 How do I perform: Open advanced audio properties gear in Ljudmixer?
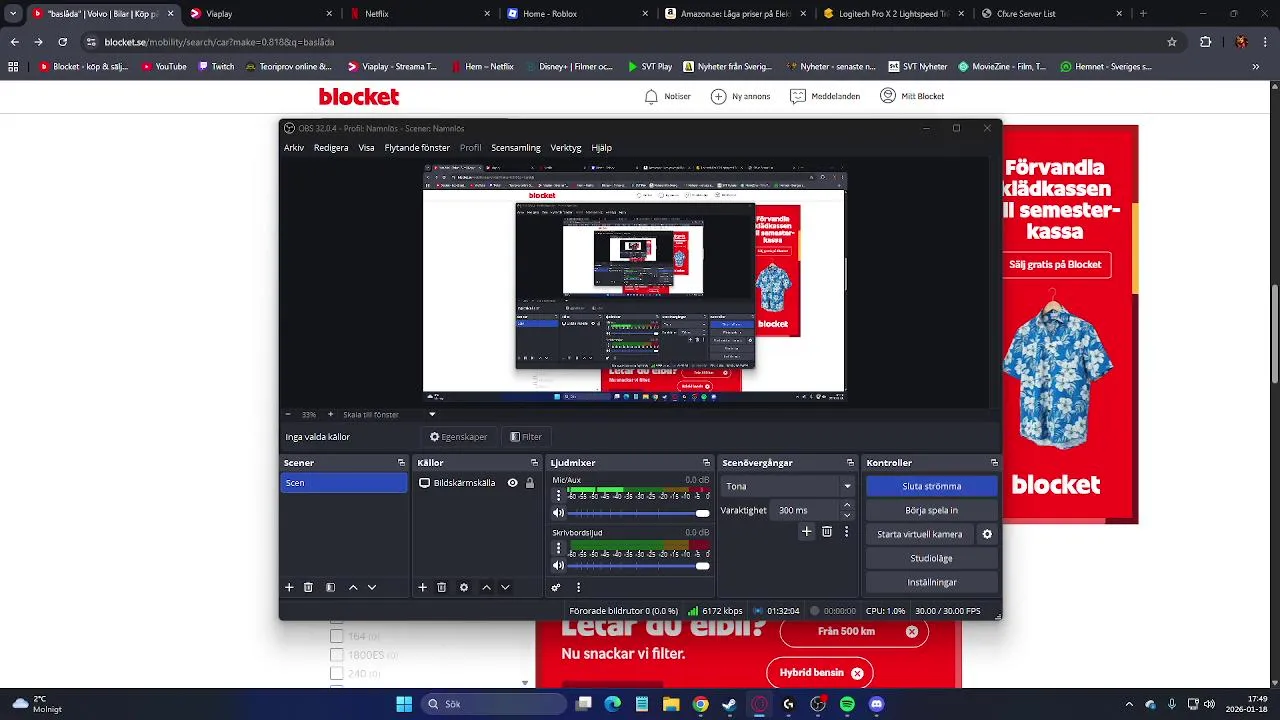point(556,587)
